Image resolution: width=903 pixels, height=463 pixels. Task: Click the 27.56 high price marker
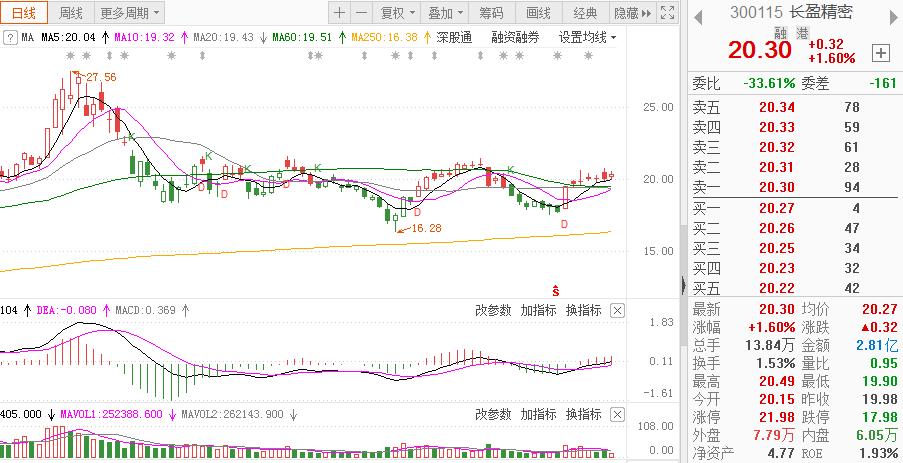tap(99, 77)
